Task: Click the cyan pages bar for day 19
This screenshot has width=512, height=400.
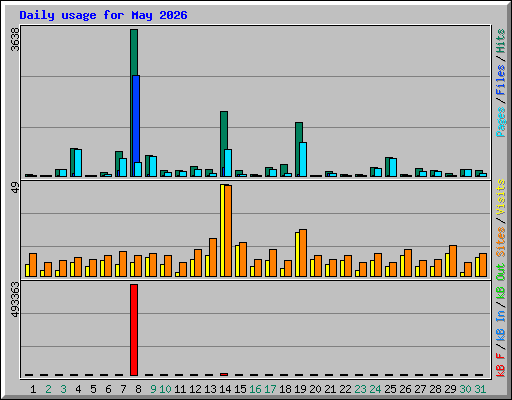Action: (303, 159)
